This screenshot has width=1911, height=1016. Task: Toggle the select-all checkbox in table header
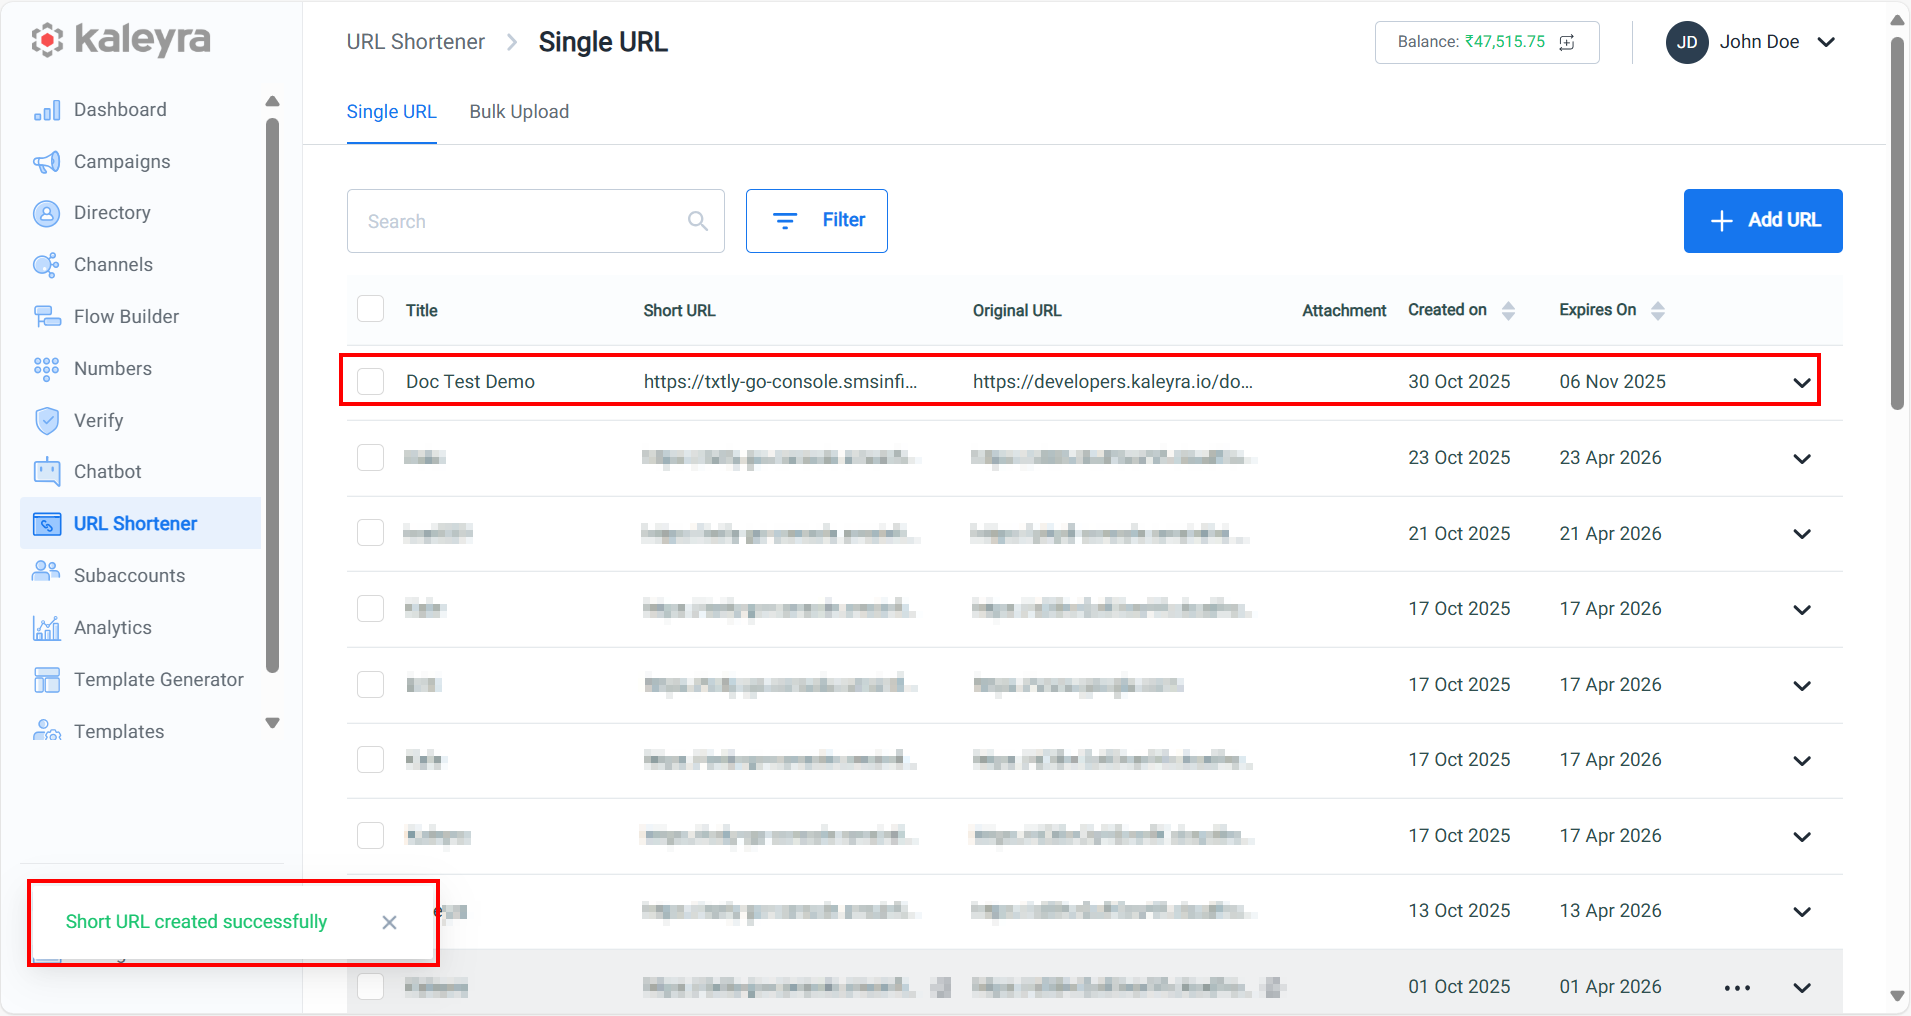pos(371,309)
